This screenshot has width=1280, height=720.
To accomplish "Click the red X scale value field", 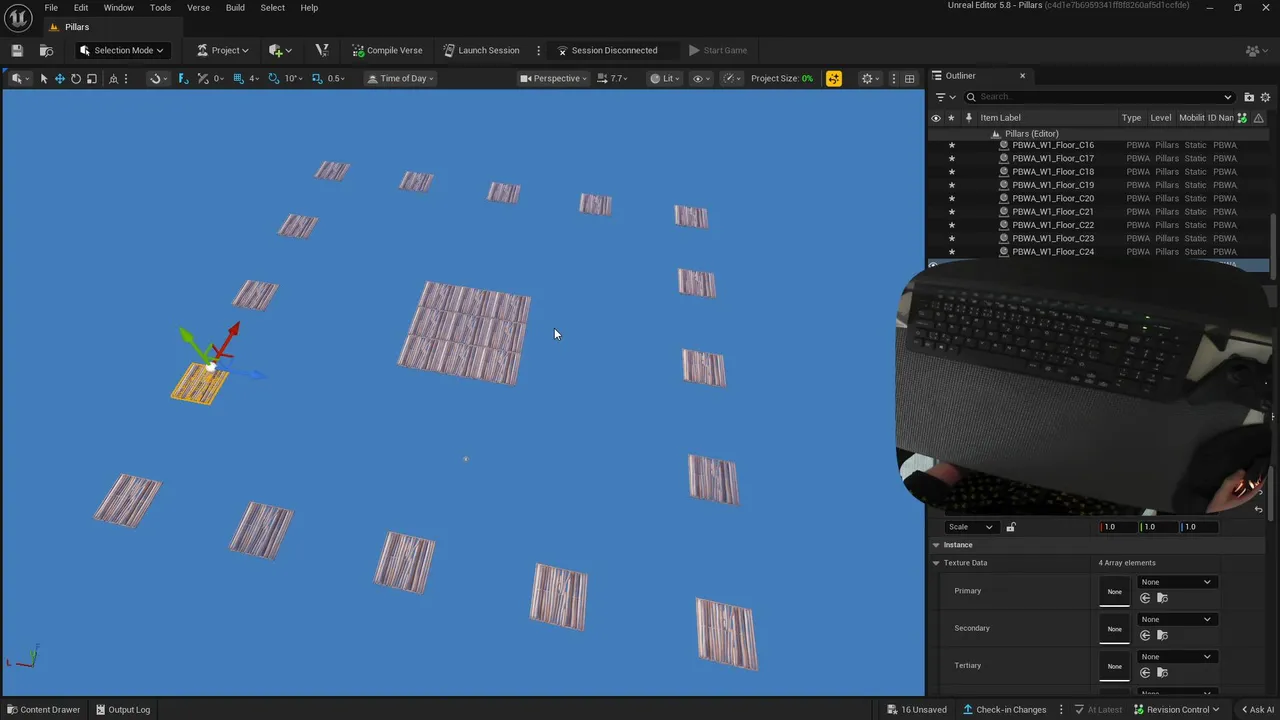I will pos(1118,527).
